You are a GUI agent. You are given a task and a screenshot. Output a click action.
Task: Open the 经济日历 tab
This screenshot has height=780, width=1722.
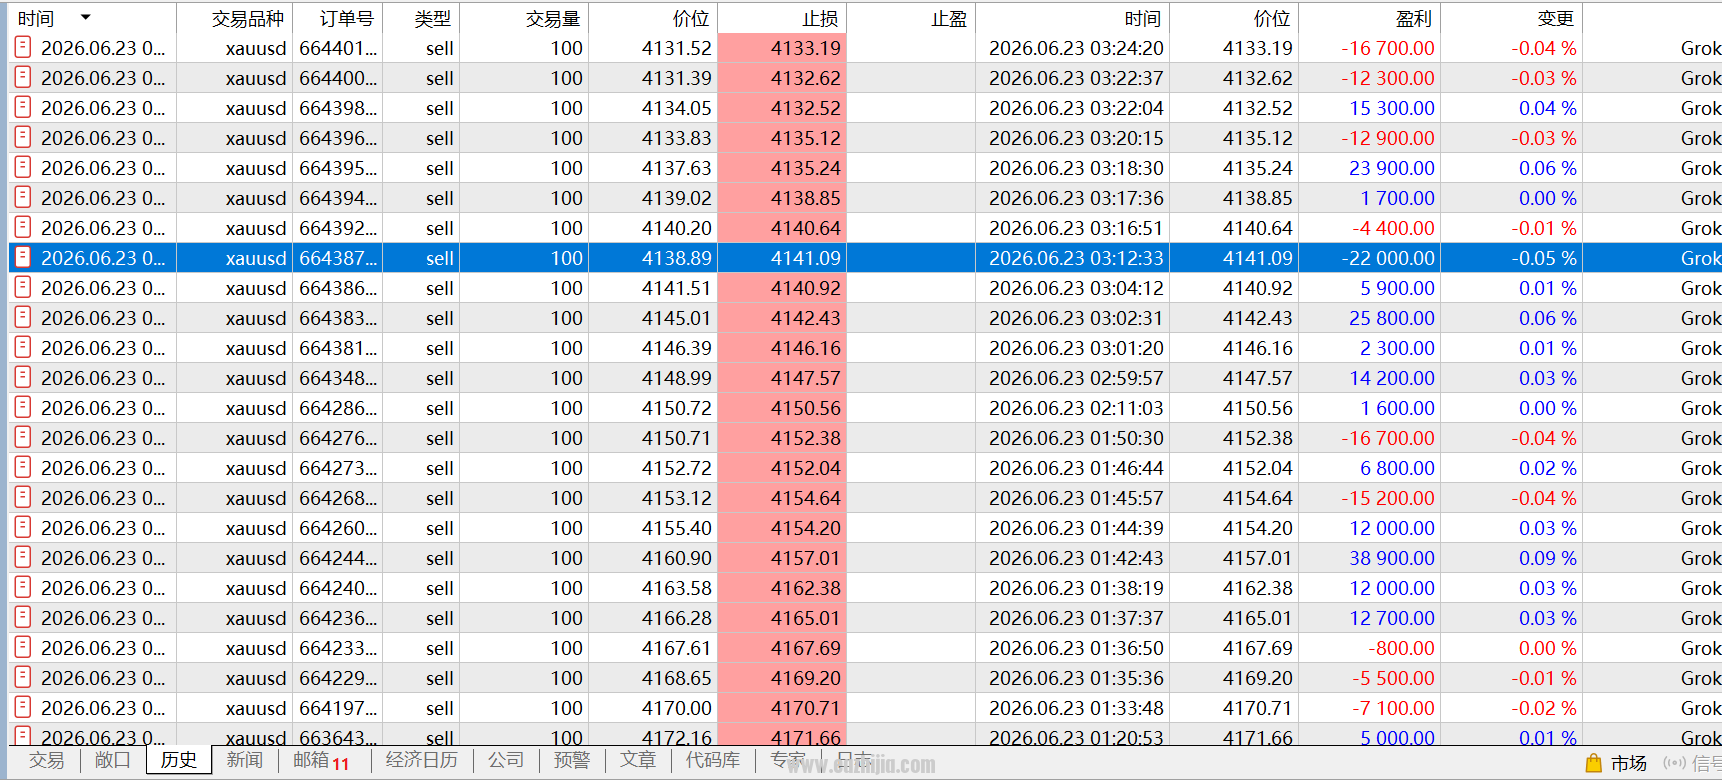pos(421,760)
